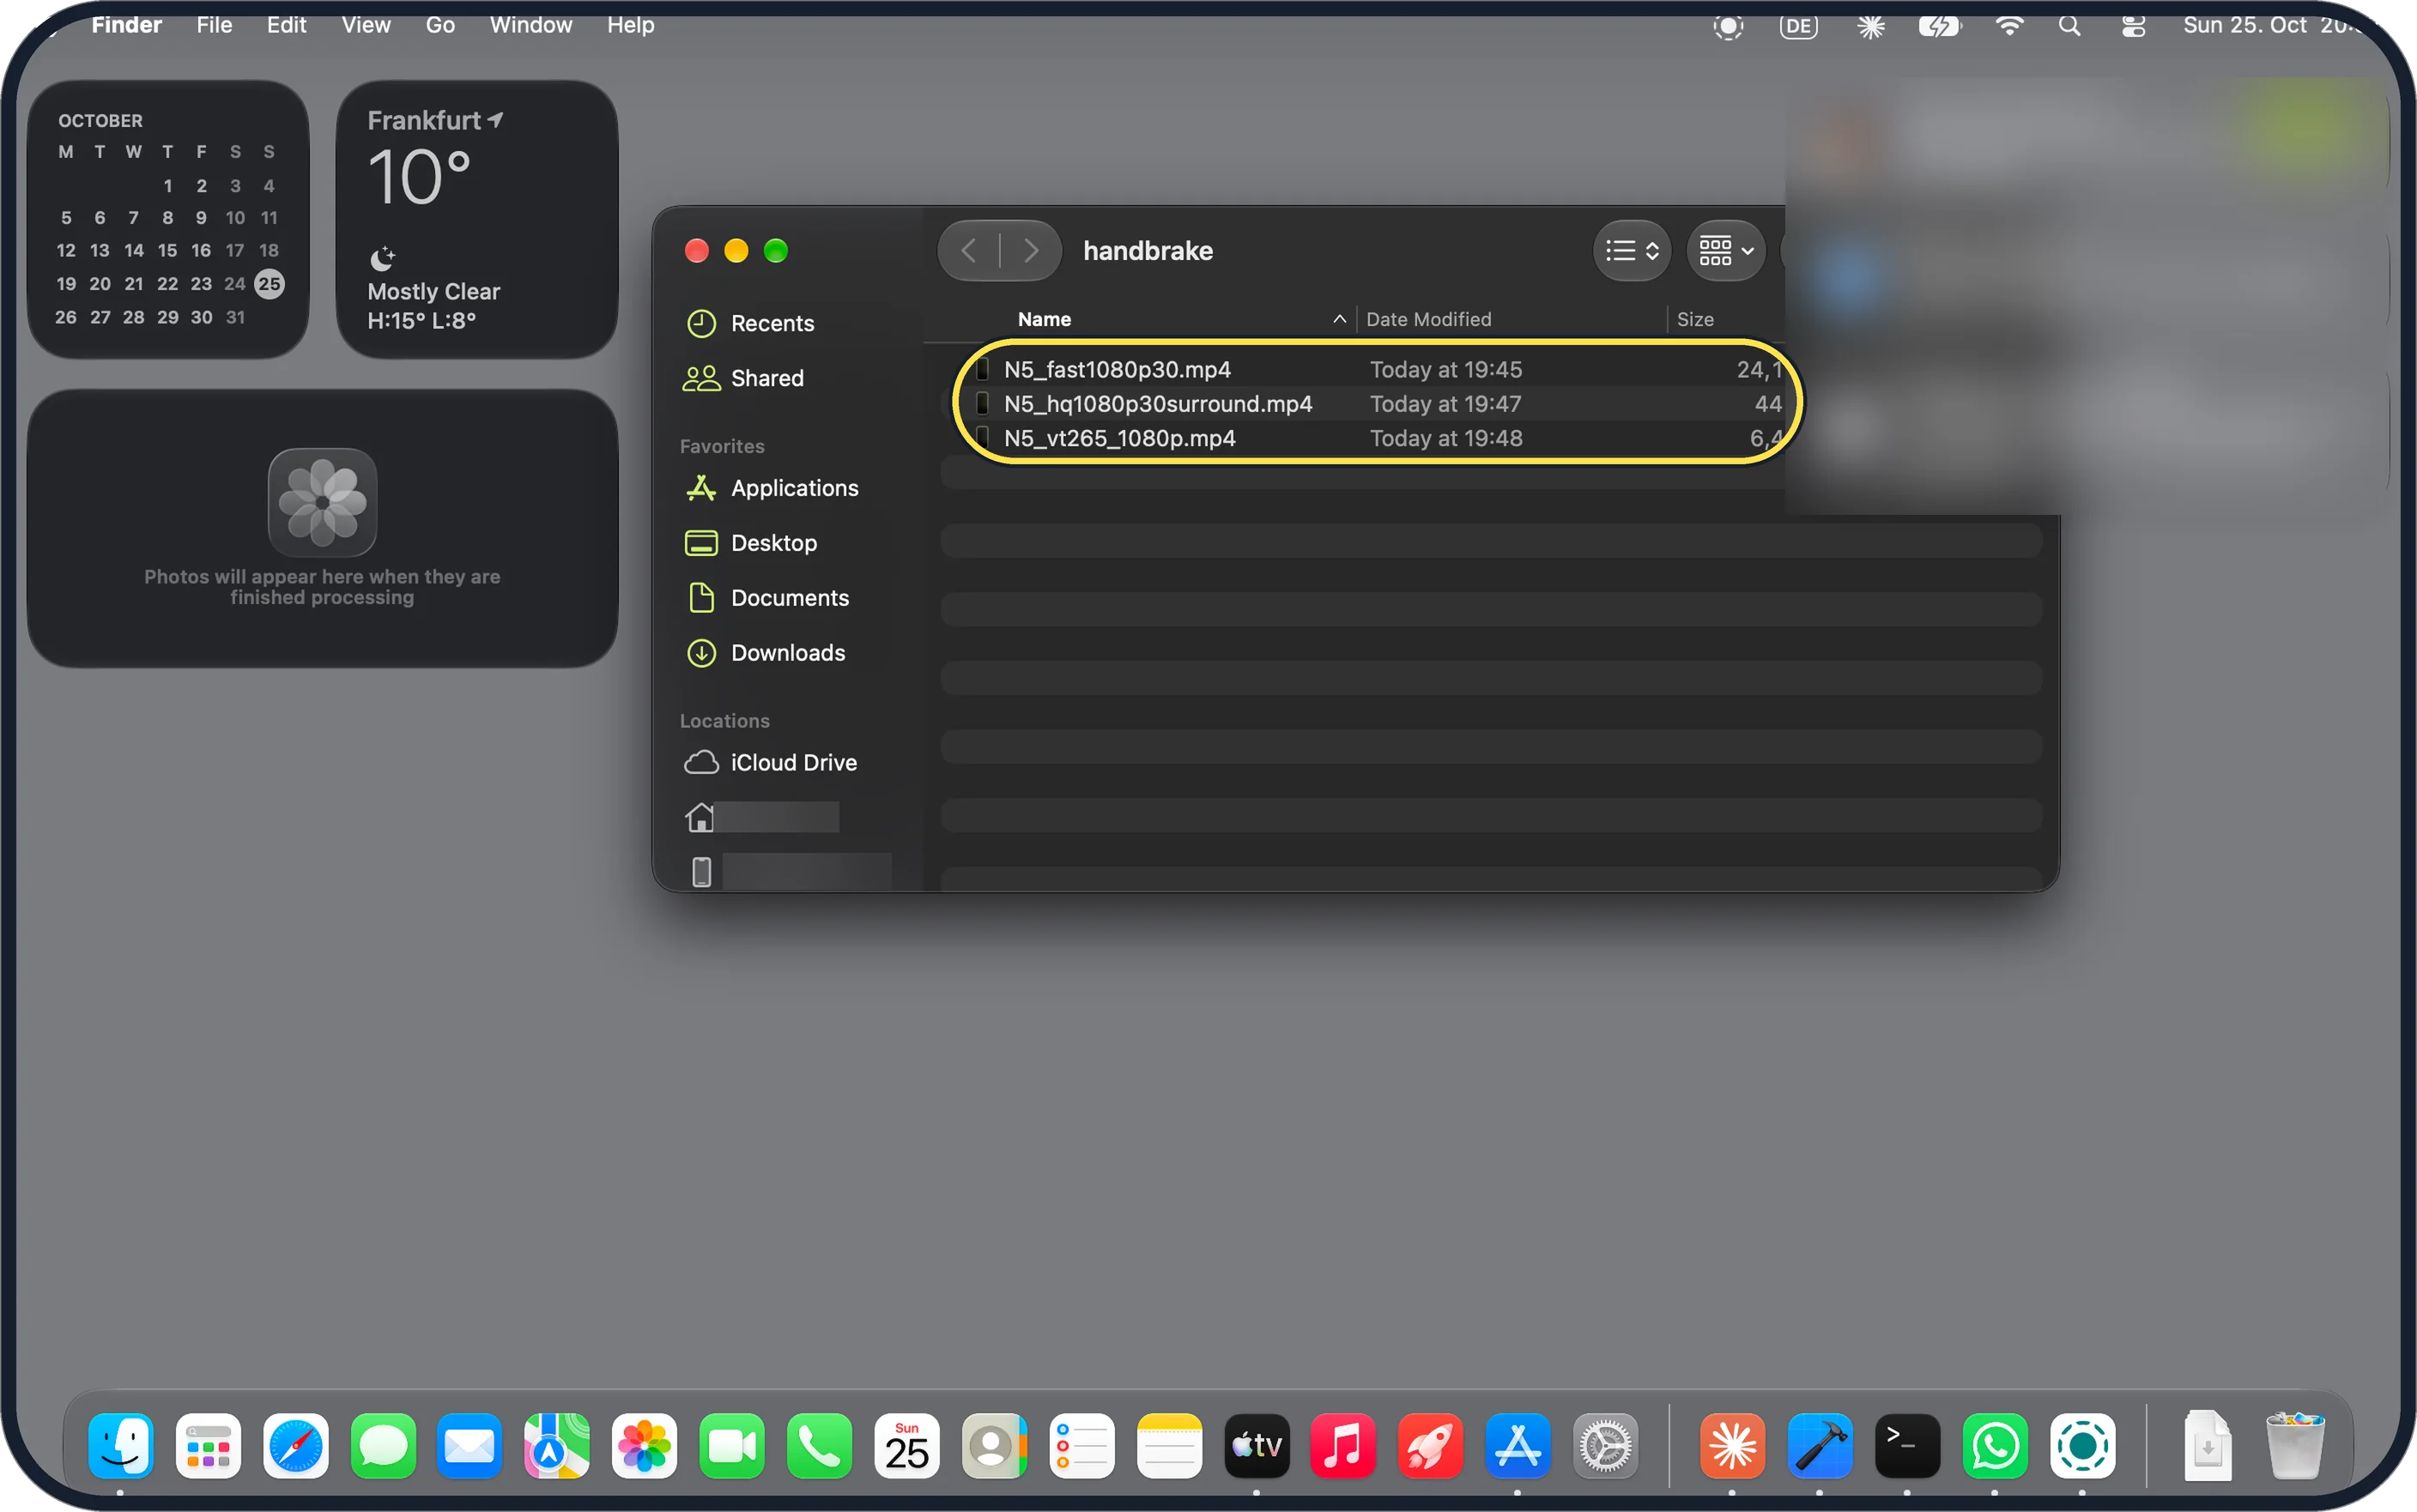
Task: Select the file N5_hq1080p30surround.mp4
Action: pyautogui.click(x=1158, y=404)
